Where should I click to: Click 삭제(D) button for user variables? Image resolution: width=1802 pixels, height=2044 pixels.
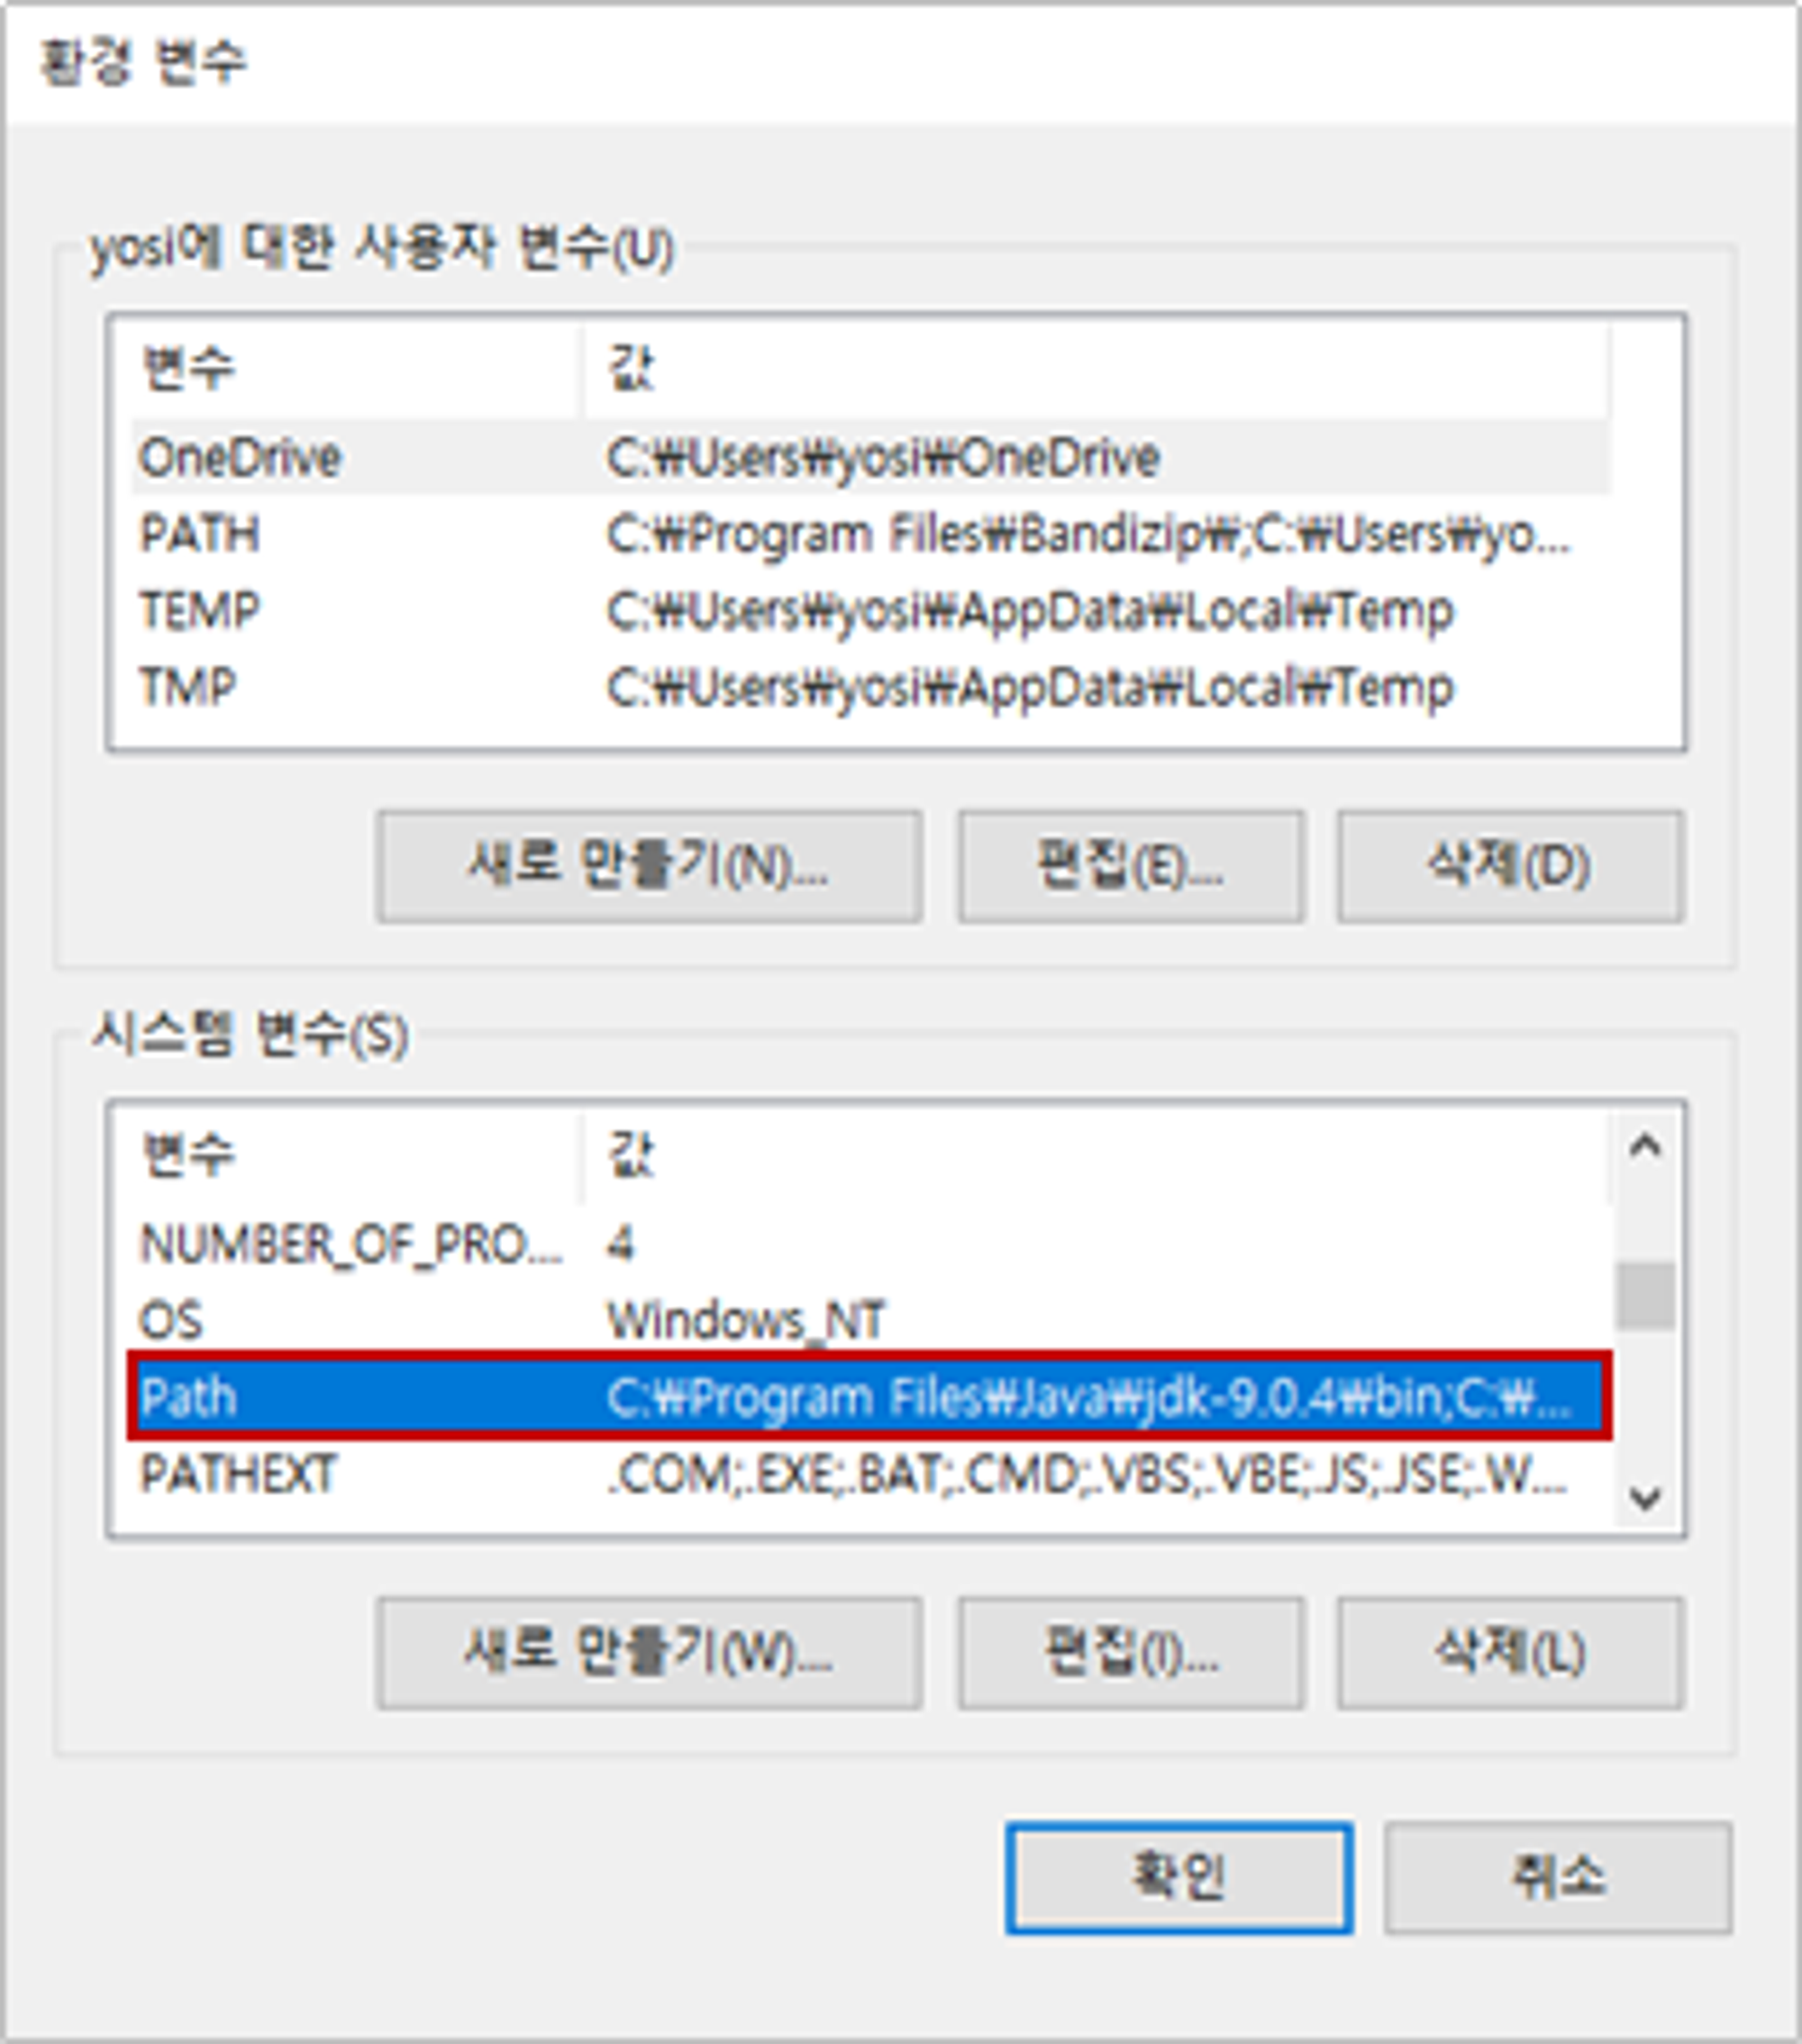(x=1510, y=866)
